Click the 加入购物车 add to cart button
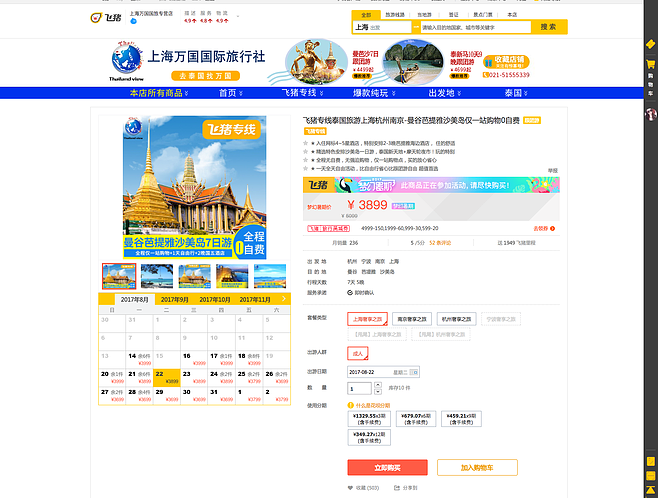This screenshot has width=658, height=498. click(x=477, y=467)
